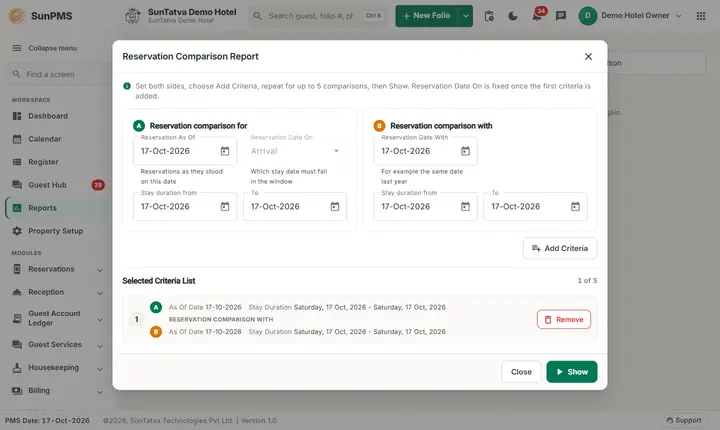Click the Reservation As Of date field
Screen dimensions: 720x430
click(185, 151)
